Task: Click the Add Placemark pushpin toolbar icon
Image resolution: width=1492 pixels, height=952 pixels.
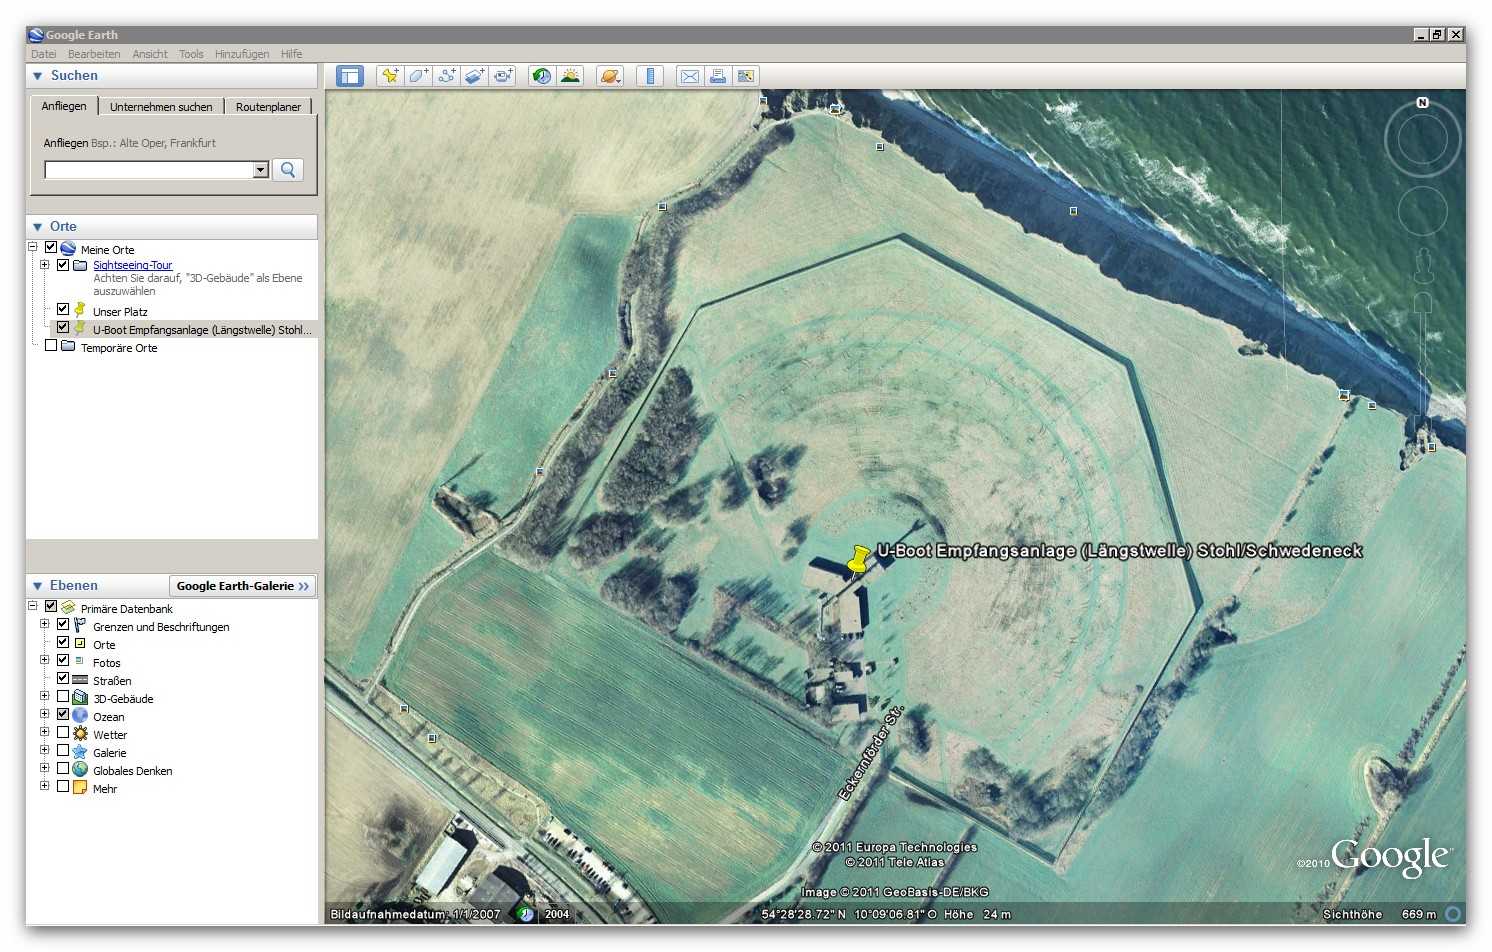Action: [x=390, y=76]
